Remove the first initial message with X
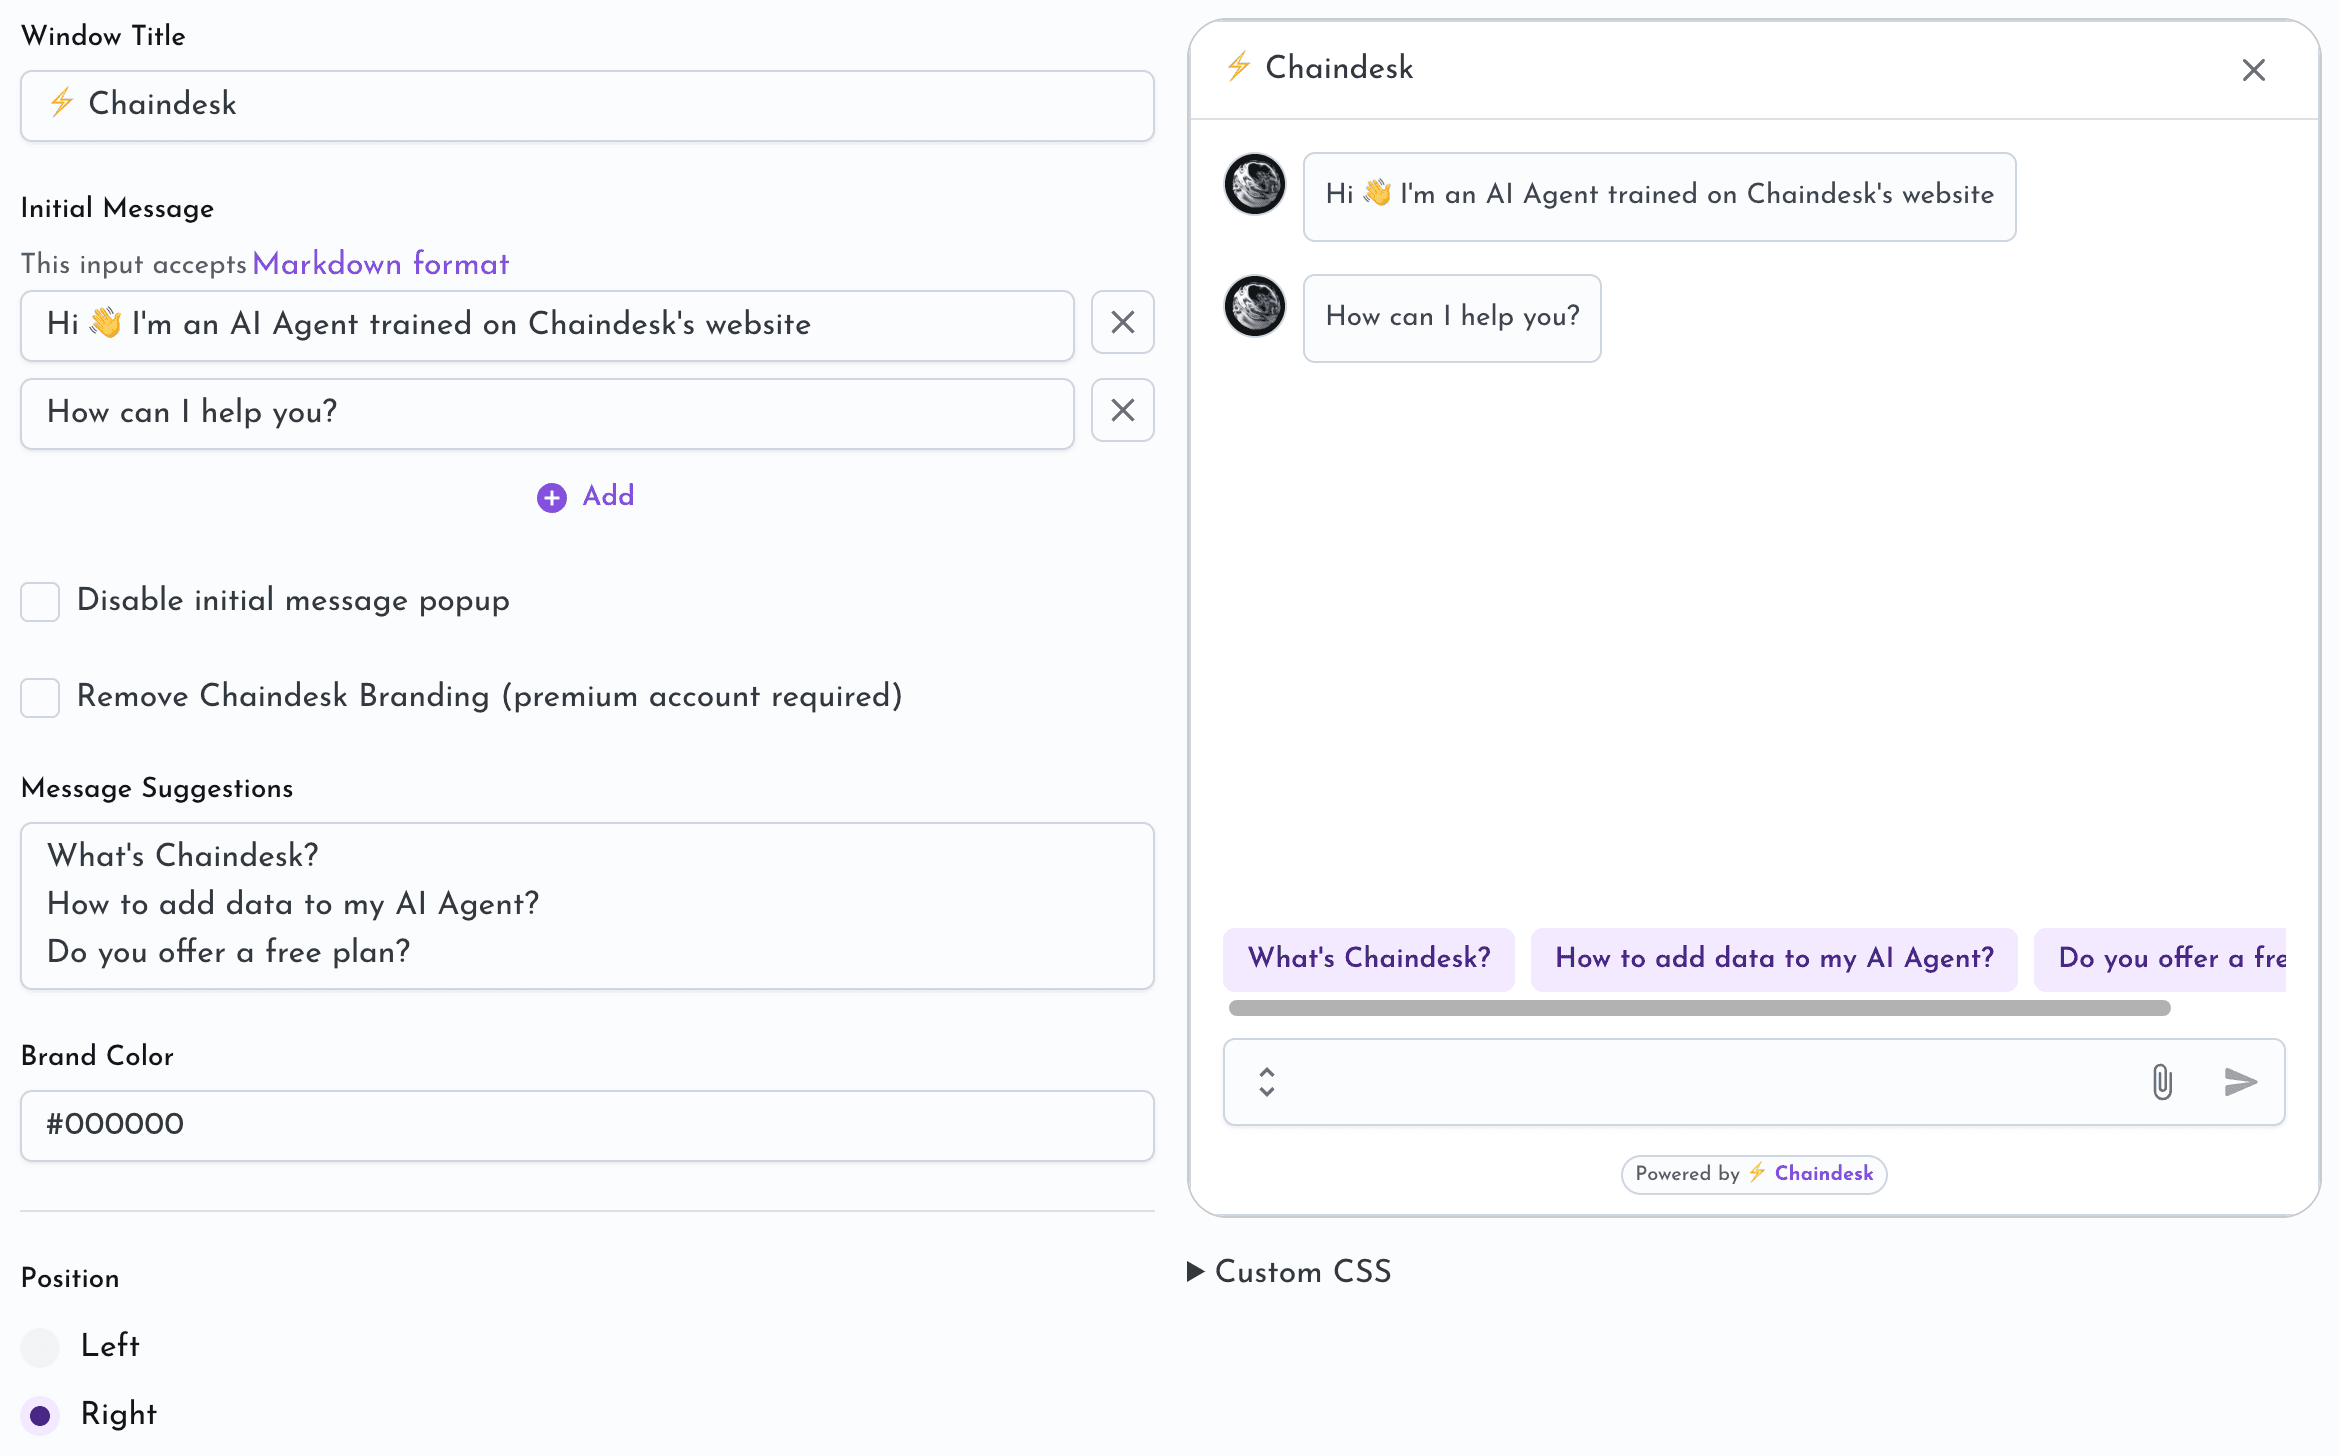 pos(1122,322)
